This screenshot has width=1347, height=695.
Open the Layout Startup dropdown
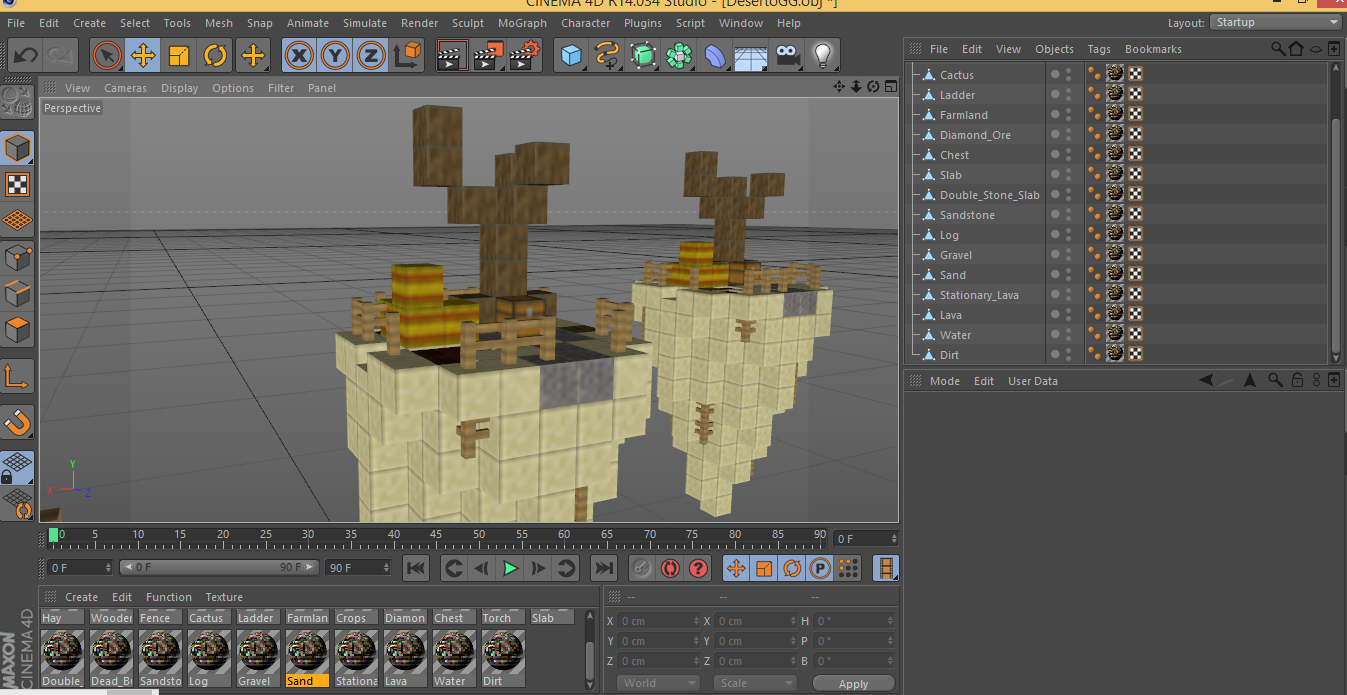coord(1277,22)
